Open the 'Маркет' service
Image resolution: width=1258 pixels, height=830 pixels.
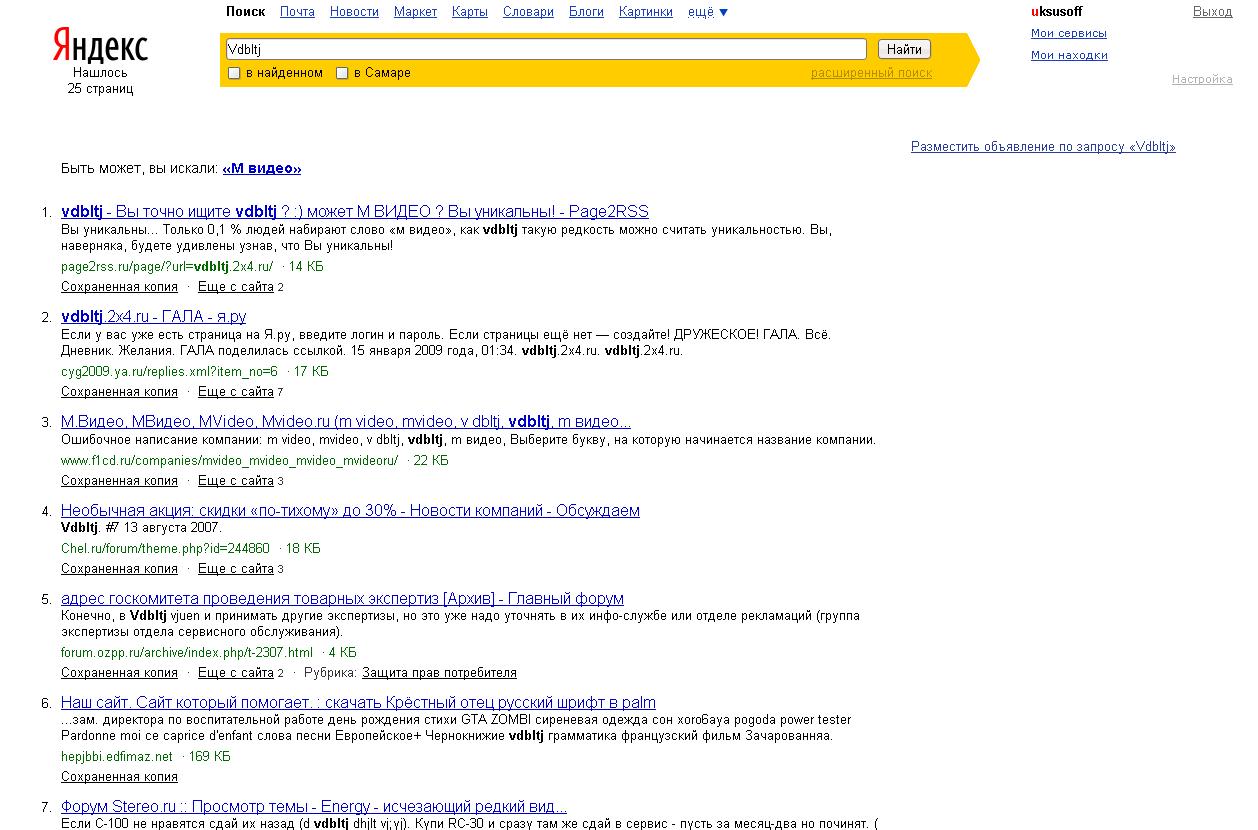coord(415,12)
